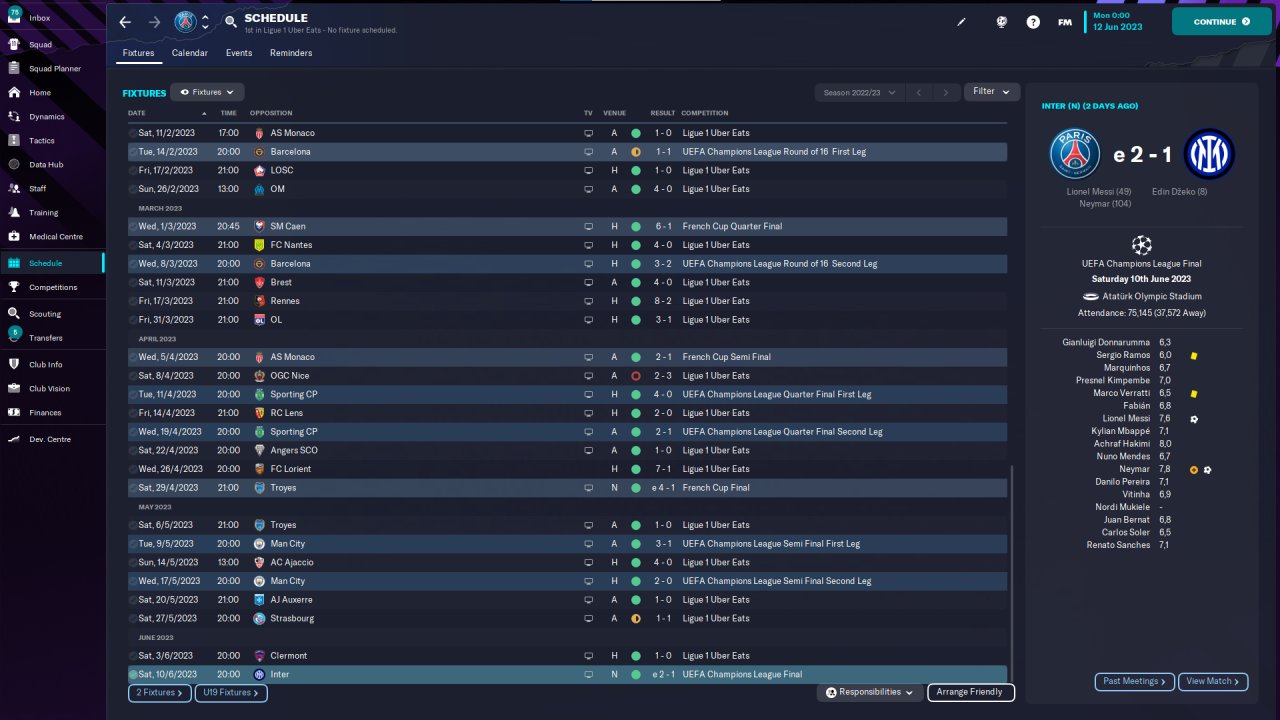Screen dimensions: 1280x720
Task: Click the 8 - 2 result against Rennes
Action: [662, 301]
